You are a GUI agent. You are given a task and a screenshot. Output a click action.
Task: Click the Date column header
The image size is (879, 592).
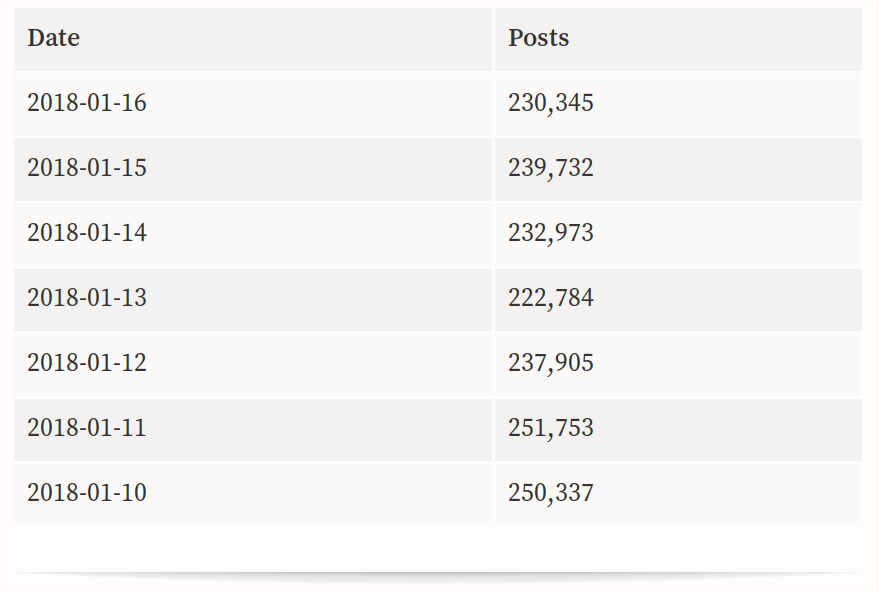253,39
